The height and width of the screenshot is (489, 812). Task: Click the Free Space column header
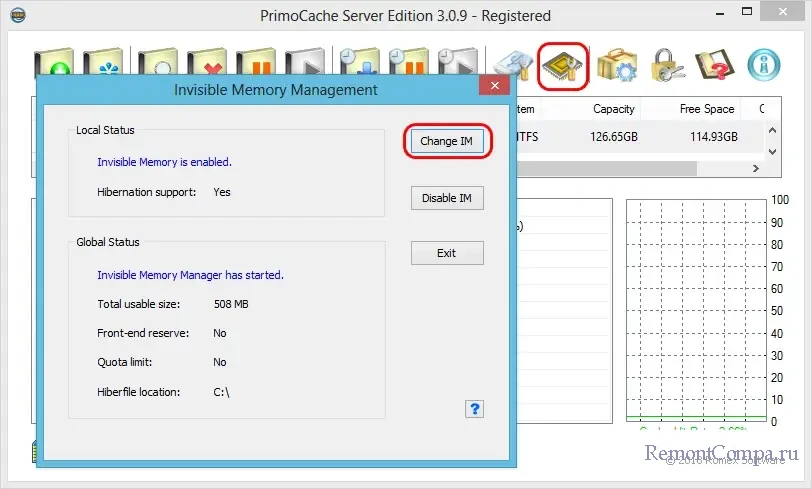706,109
